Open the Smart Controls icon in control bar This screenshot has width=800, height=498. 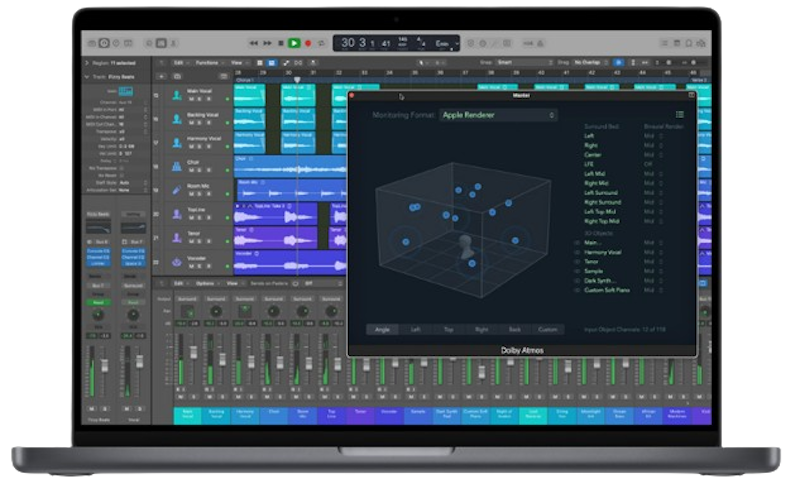pyautogui.click(x=149, y=43)
